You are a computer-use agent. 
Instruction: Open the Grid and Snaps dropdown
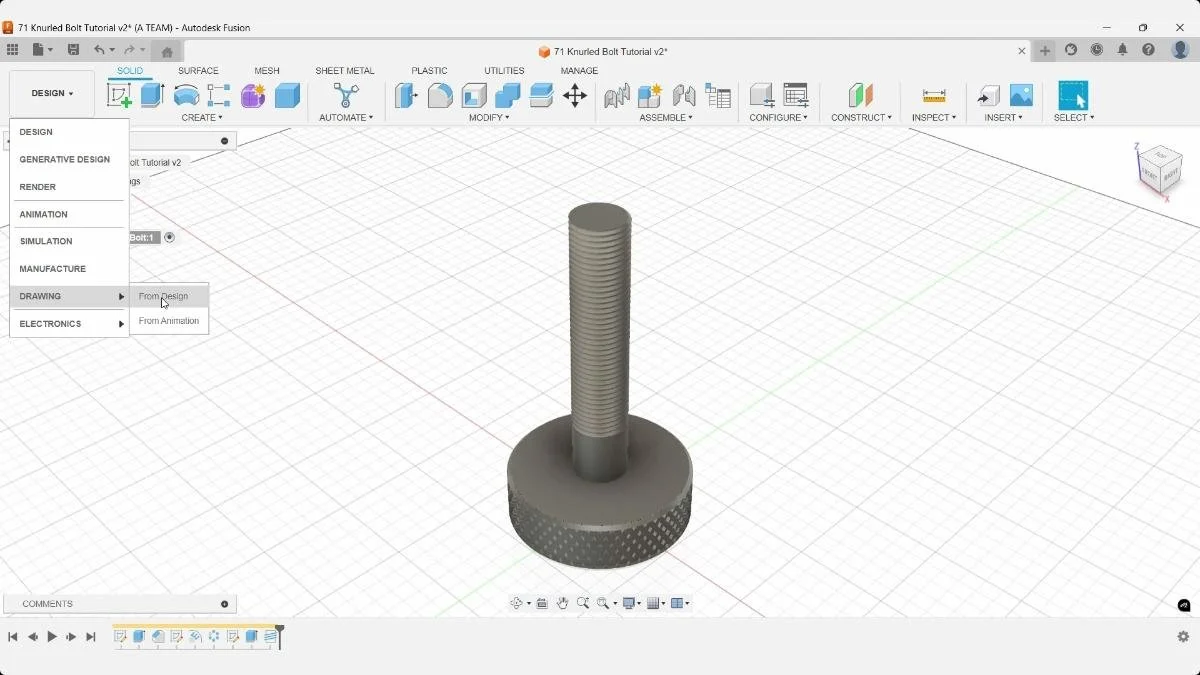point(656,603)
